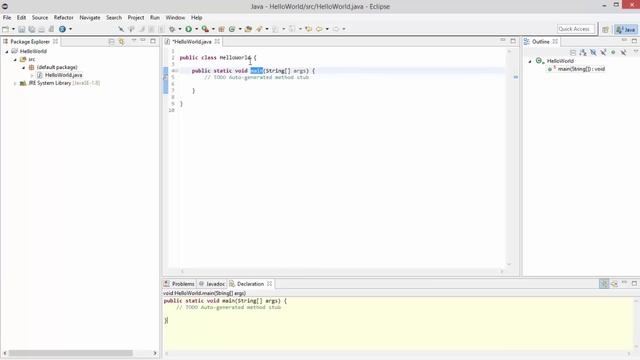The height and width of the screenshot is (360, 640).
Task: Open the Edit menu
Action: [x=21, y=18]
